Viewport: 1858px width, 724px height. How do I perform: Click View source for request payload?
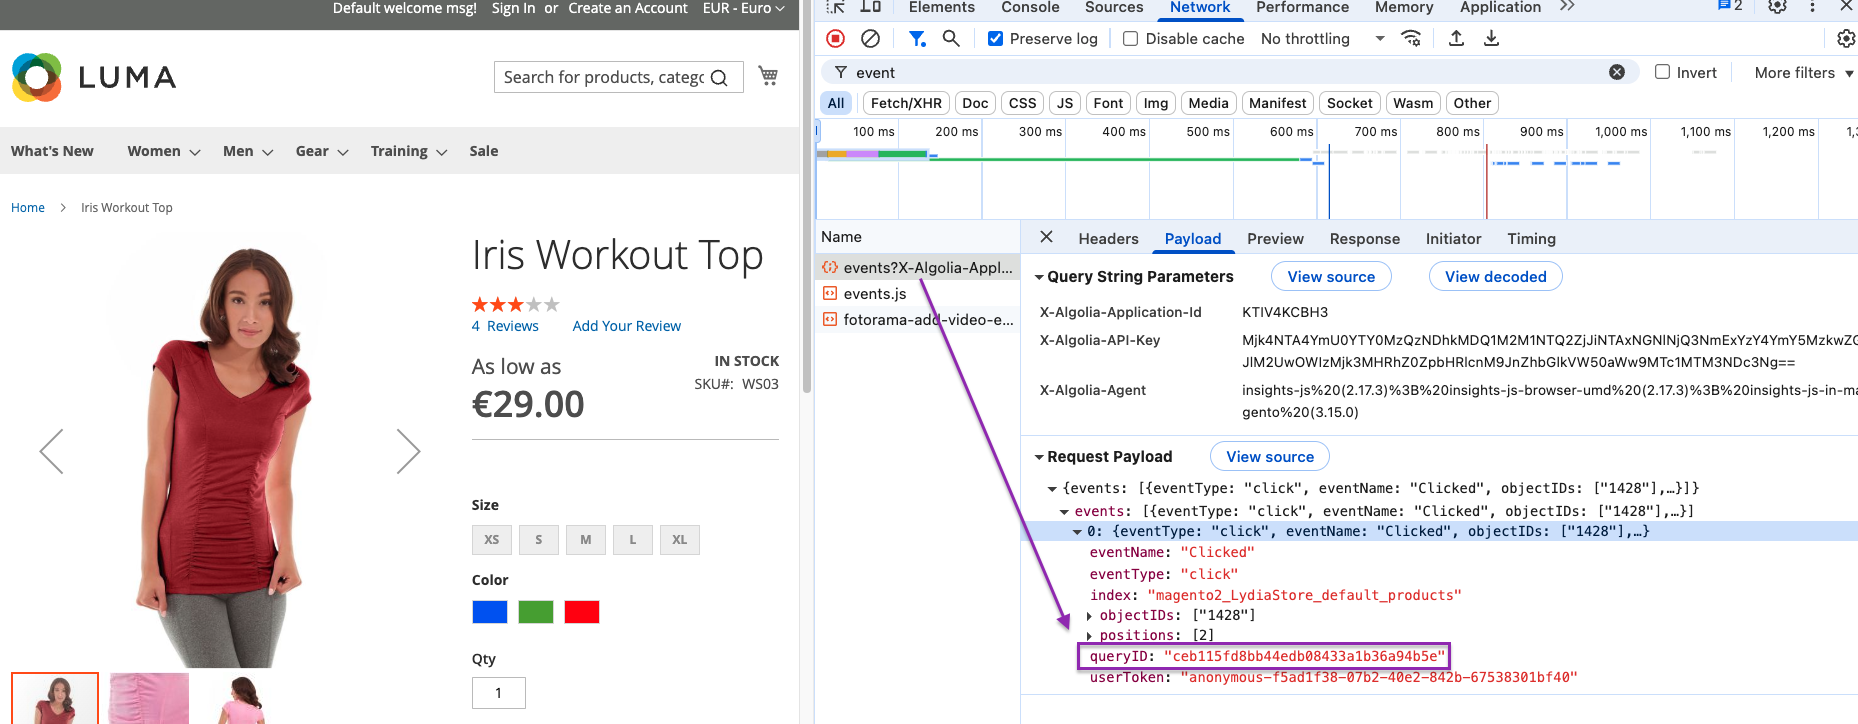[x=1270, y=457]
